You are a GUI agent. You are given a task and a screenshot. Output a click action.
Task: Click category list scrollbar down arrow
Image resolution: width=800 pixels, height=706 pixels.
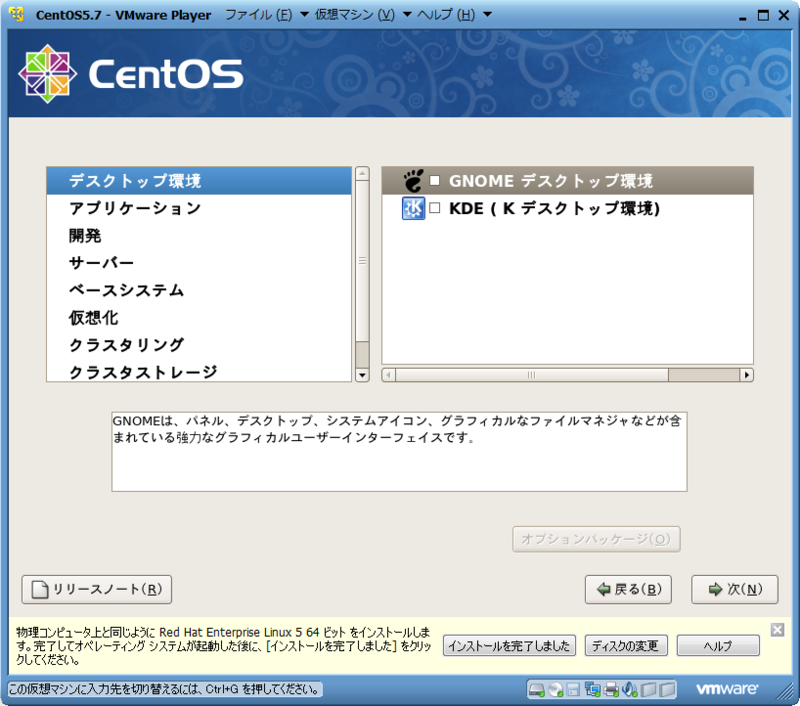click(x=362, y=375)
